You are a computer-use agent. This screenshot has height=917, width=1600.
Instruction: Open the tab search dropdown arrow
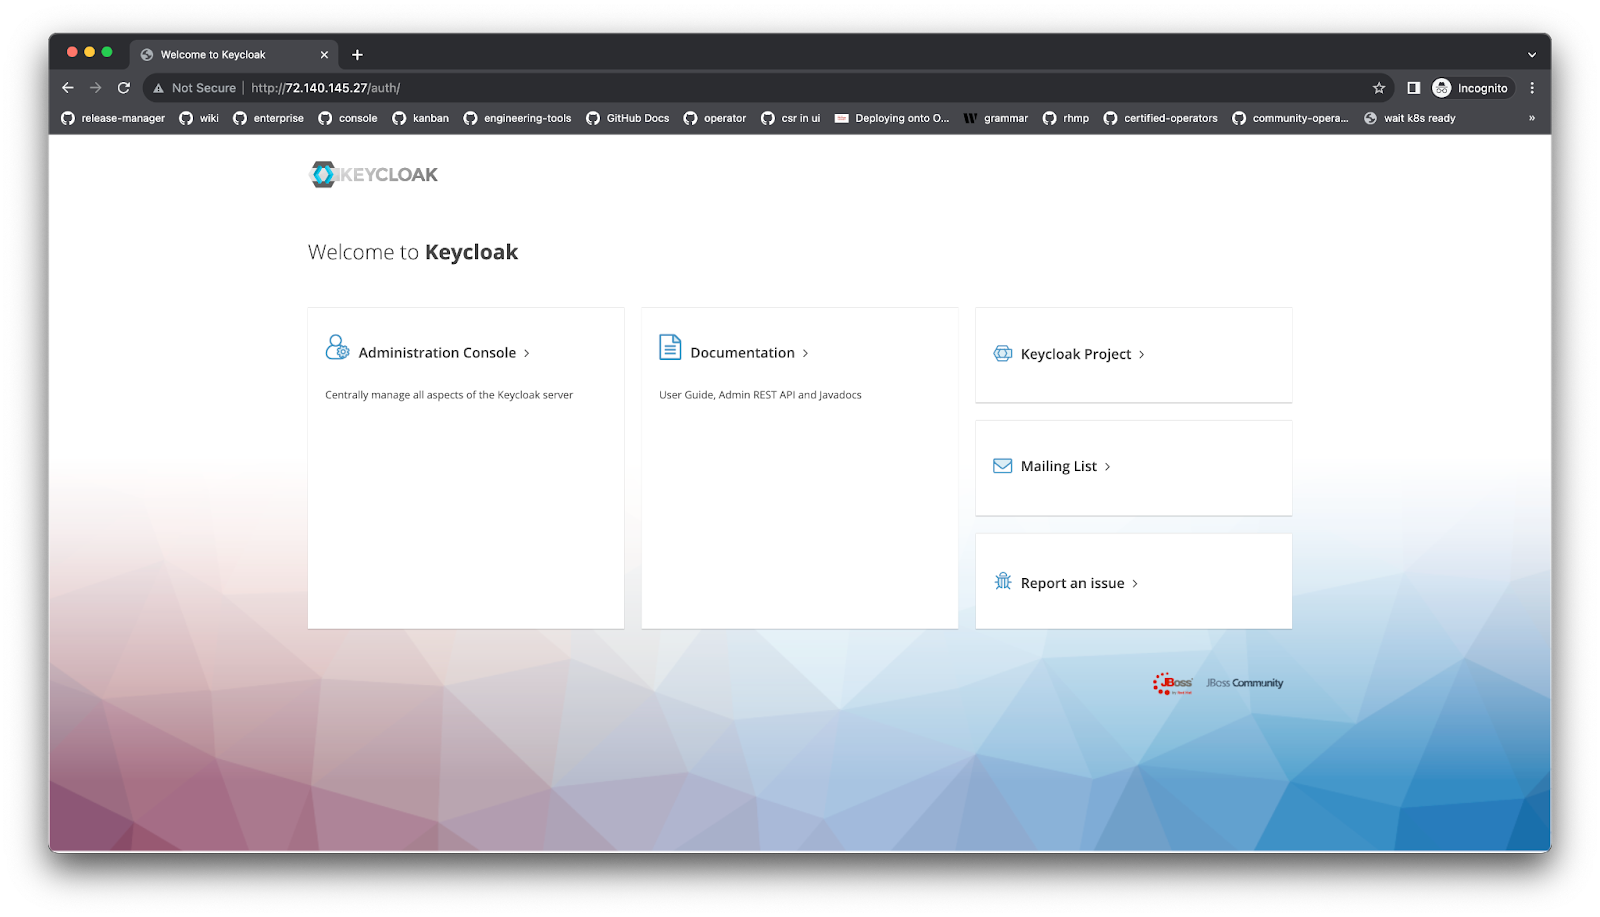click(x=1532, y=55)
